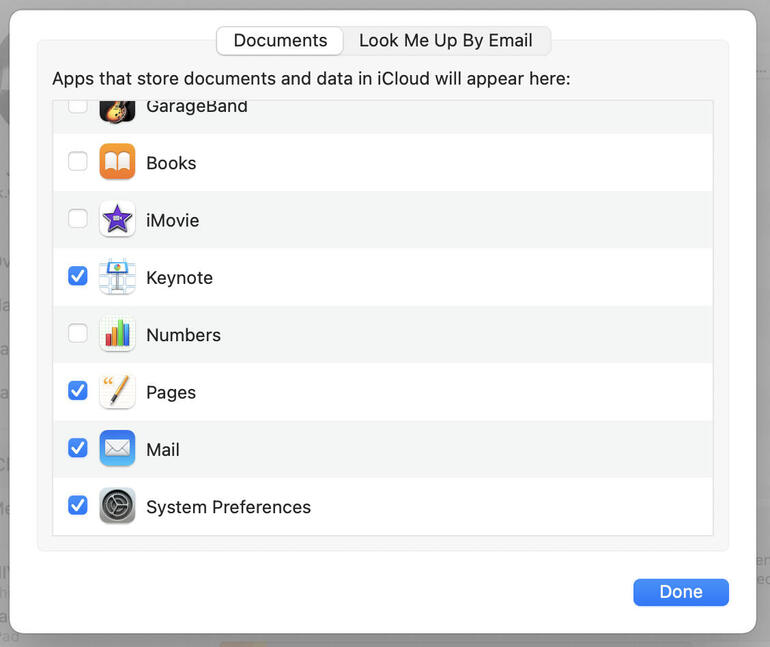Image resolution: width=770 pixels, height=647 pixels.
Task: Click the blue Done button
Action: (x=681, y=592)
